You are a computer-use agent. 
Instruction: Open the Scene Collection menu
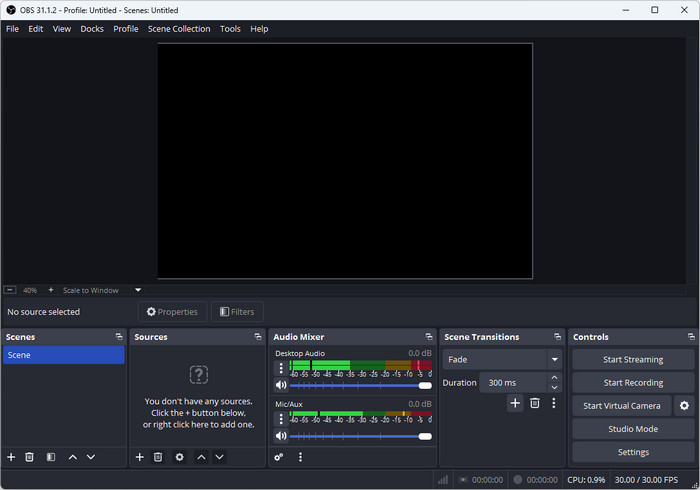(179, 29)
